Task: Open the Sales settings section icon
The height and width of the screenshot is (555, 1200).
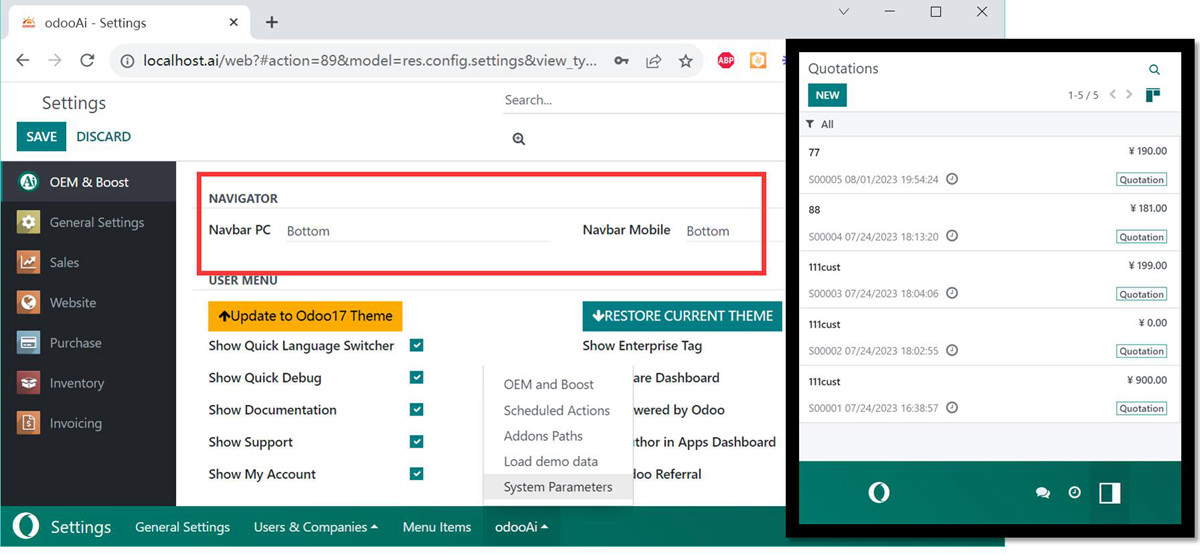Action: point(29,262)
